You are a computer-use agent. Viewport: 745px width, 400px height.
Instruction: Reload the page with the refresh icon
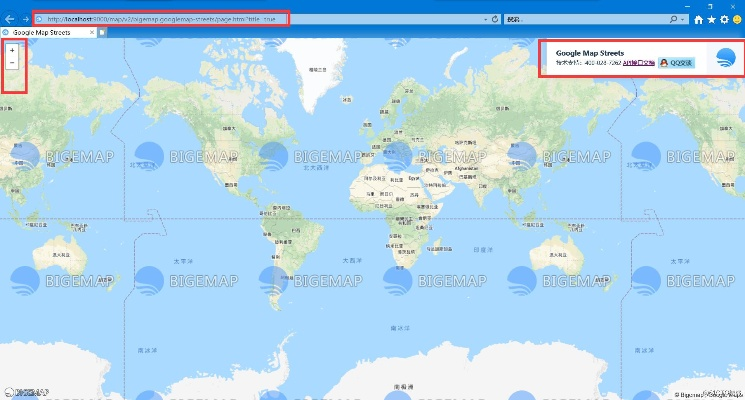pos(495,19)
